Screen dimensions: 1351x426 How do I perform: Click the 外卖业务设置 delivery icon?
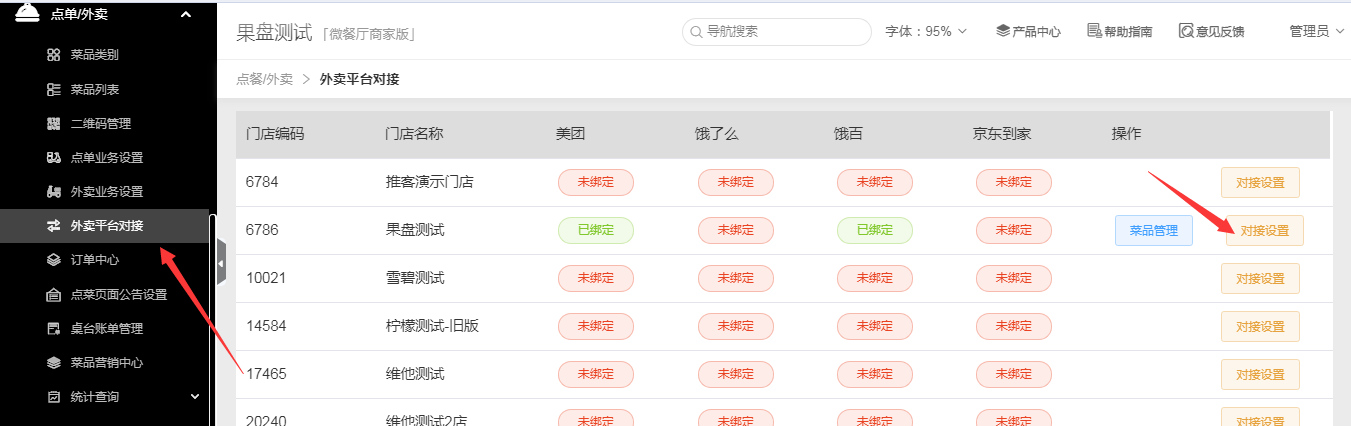[x=54, y=192]
